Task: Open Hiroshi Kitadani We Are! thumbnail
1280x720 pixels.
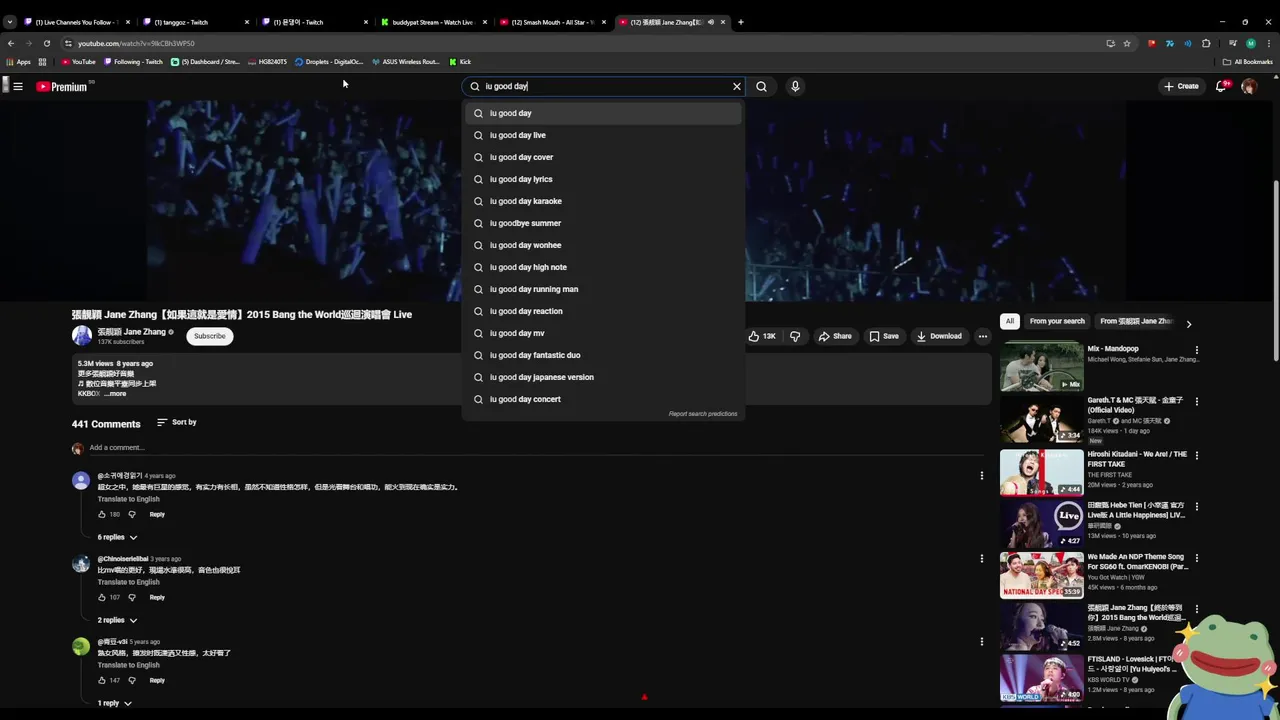Action: coord(1041,472)
